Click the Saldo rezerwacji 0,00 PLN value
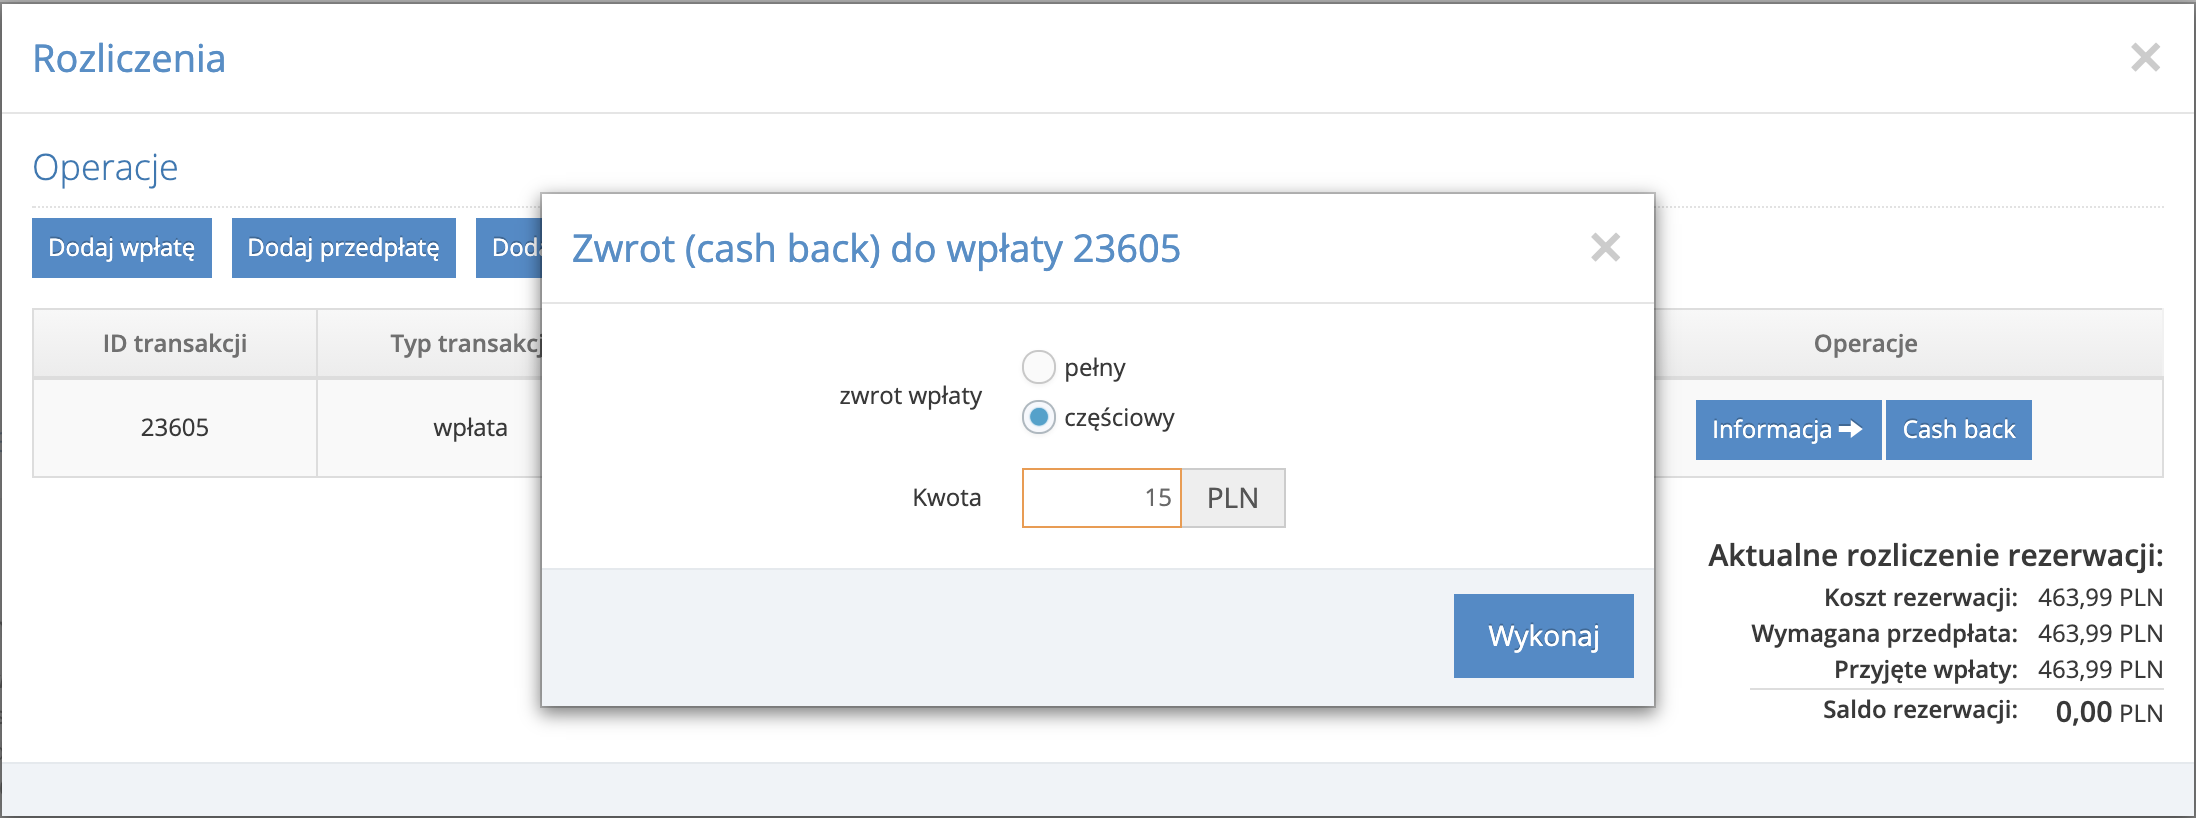Viewport: 2196px width, 818px height. pyautogui.click(x=2108, y=712)
